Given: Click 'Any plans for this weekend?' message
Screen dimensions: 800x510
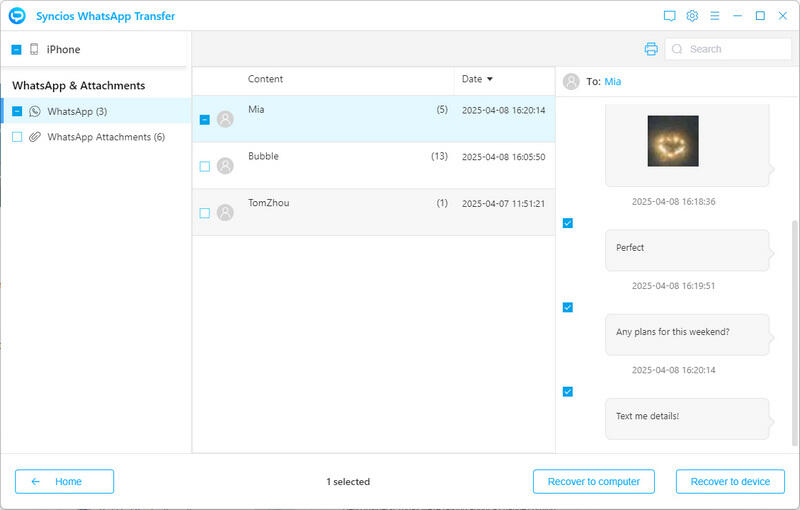Looking at the screenshot, I should [687, 335].
